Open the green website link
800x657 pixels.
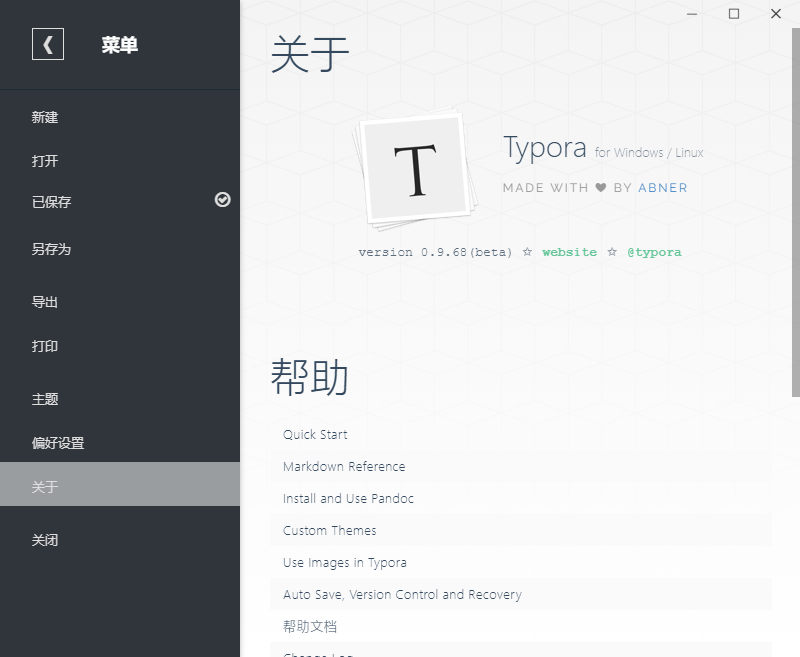pos(569,252)
